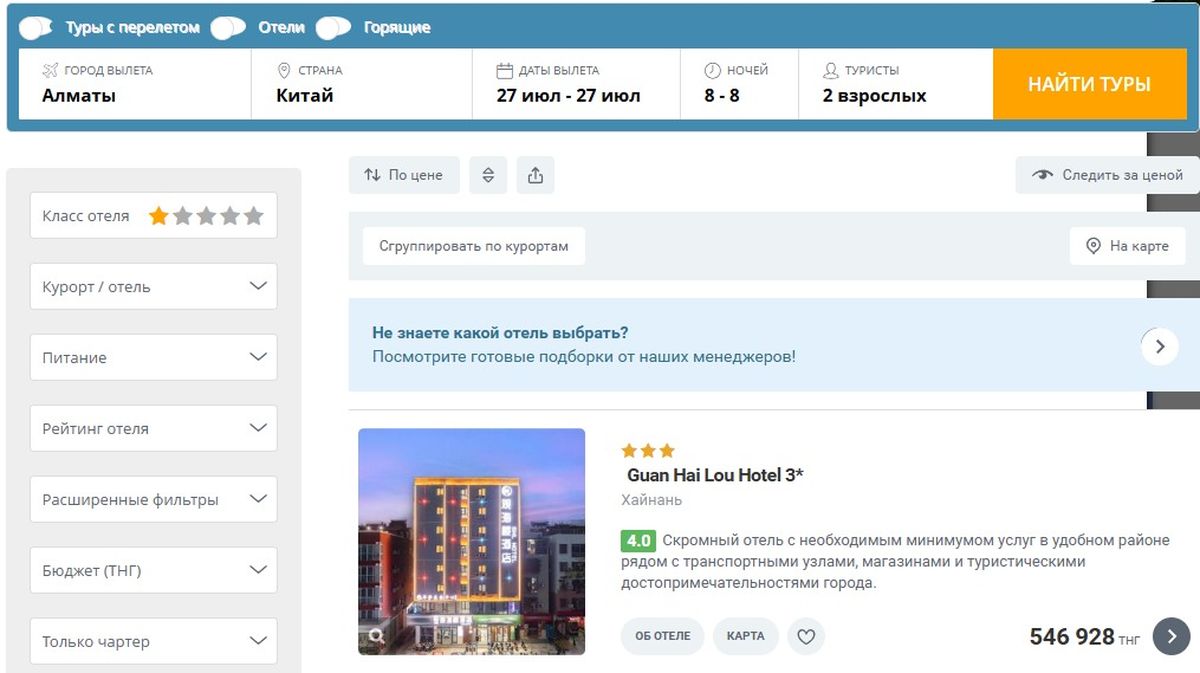
Task: Click the plane icon beside Город вылета
Action: 51,70
